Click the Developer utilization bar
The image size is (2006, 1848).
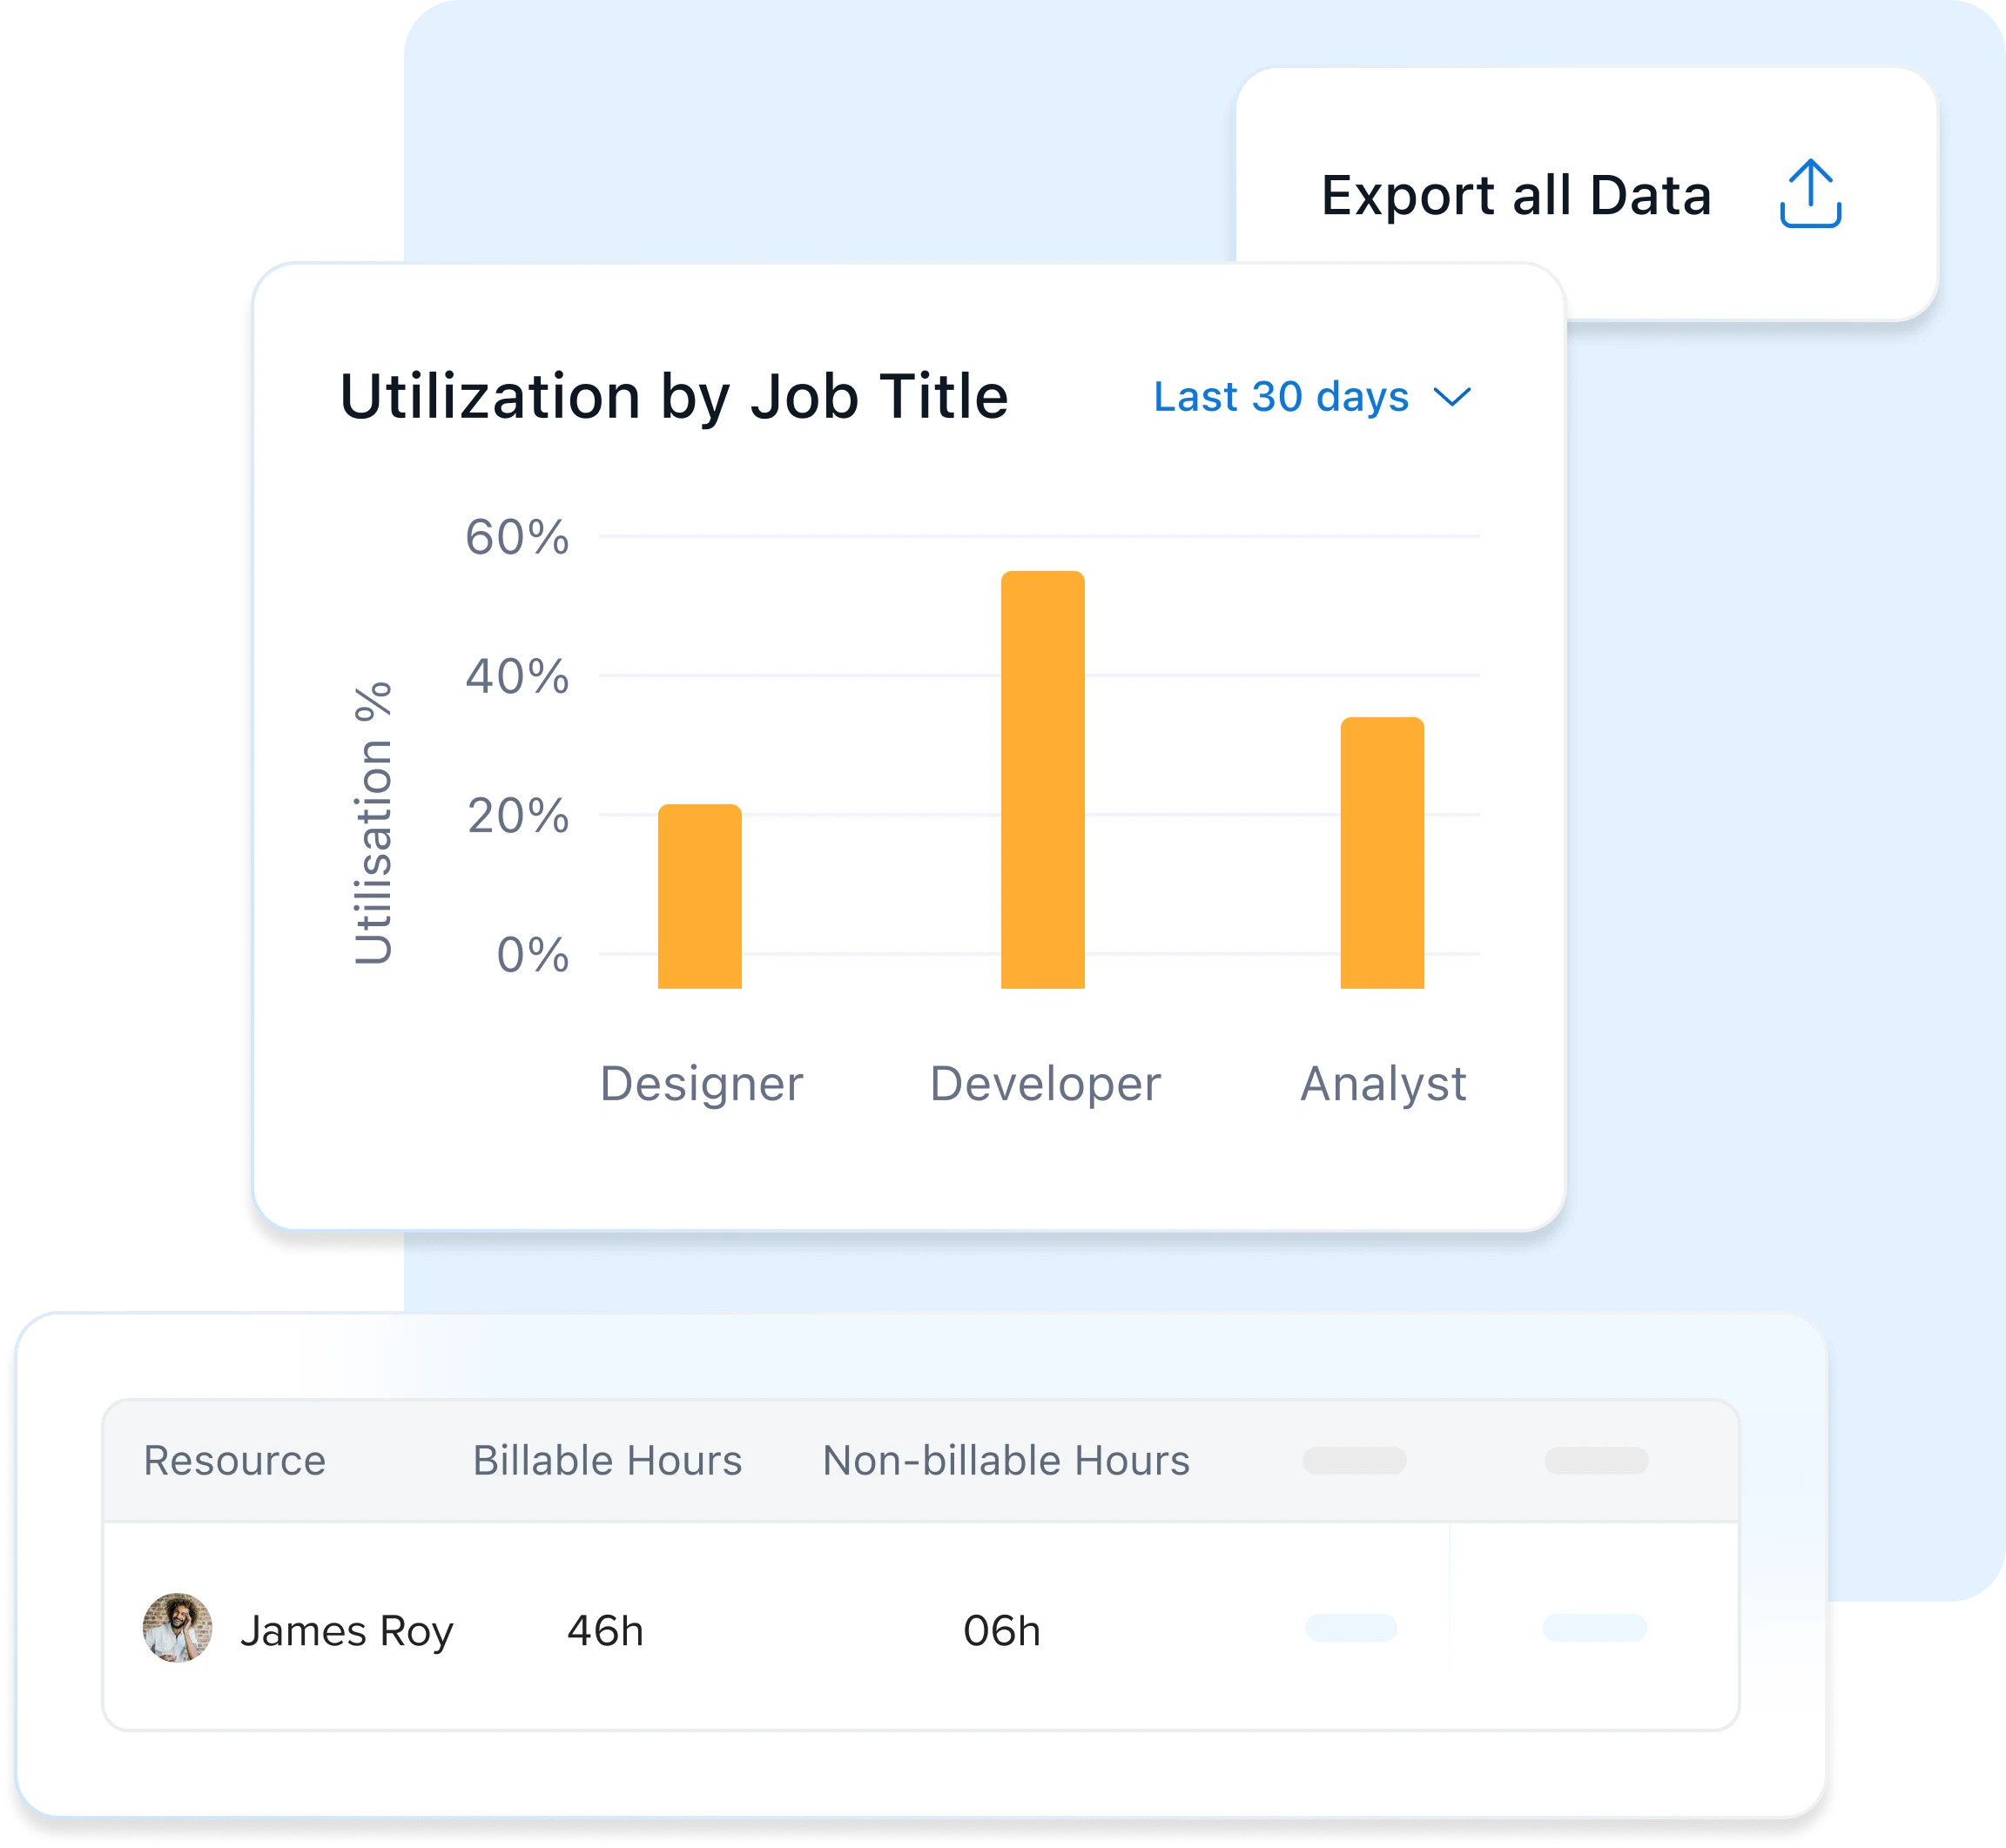click(x=1042, y=780)
